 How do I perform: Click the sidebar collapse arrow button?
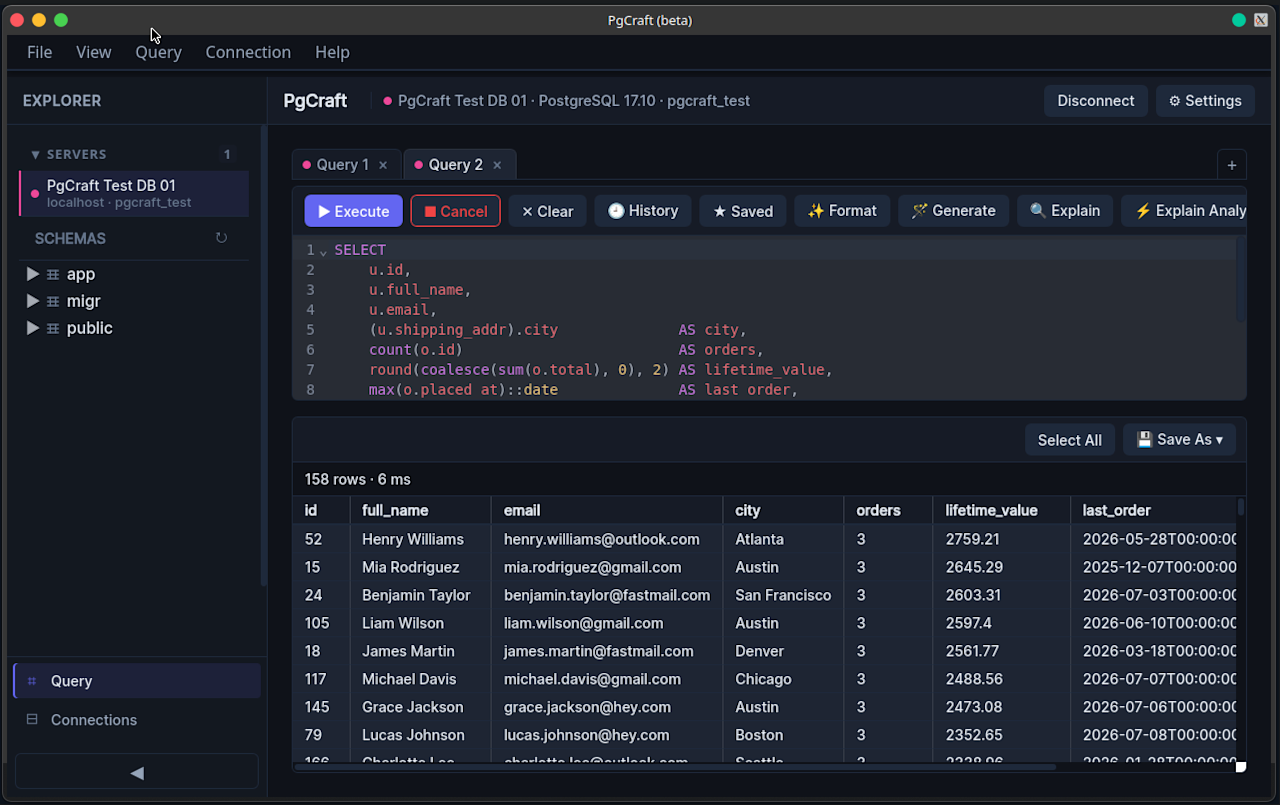click(137, 772)
